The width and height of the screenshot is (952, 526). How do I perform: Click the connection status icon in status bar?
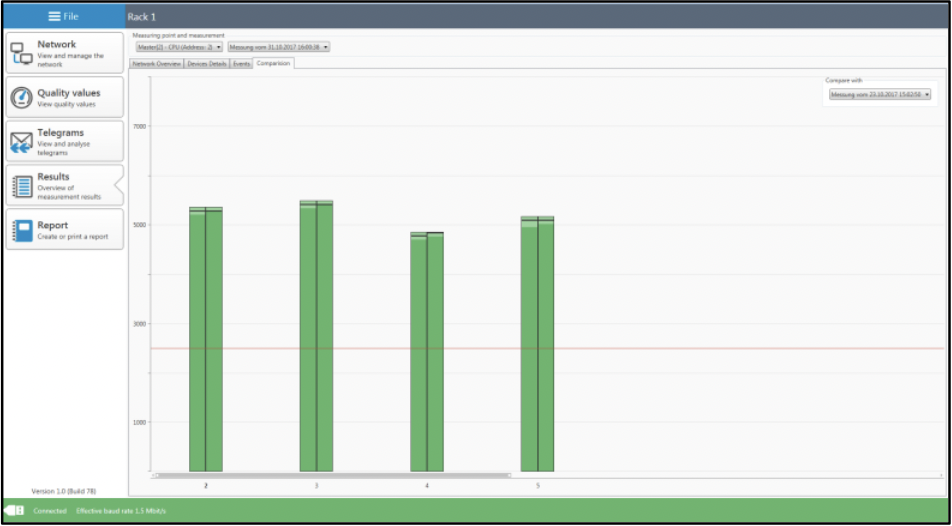pos(15,511)
